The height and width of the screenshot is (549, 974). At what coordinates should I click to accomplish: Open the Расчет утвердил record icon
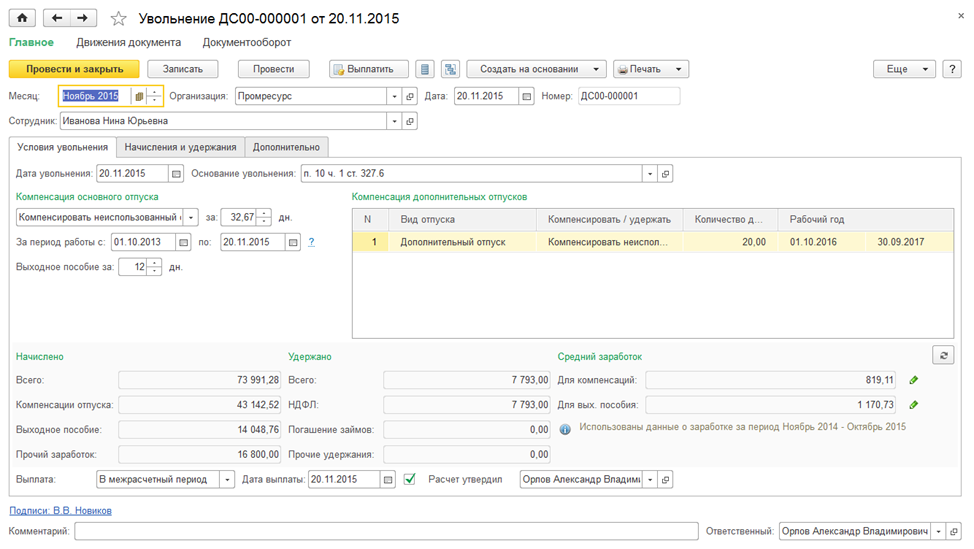pyautogui.click(x=665, y=479)
